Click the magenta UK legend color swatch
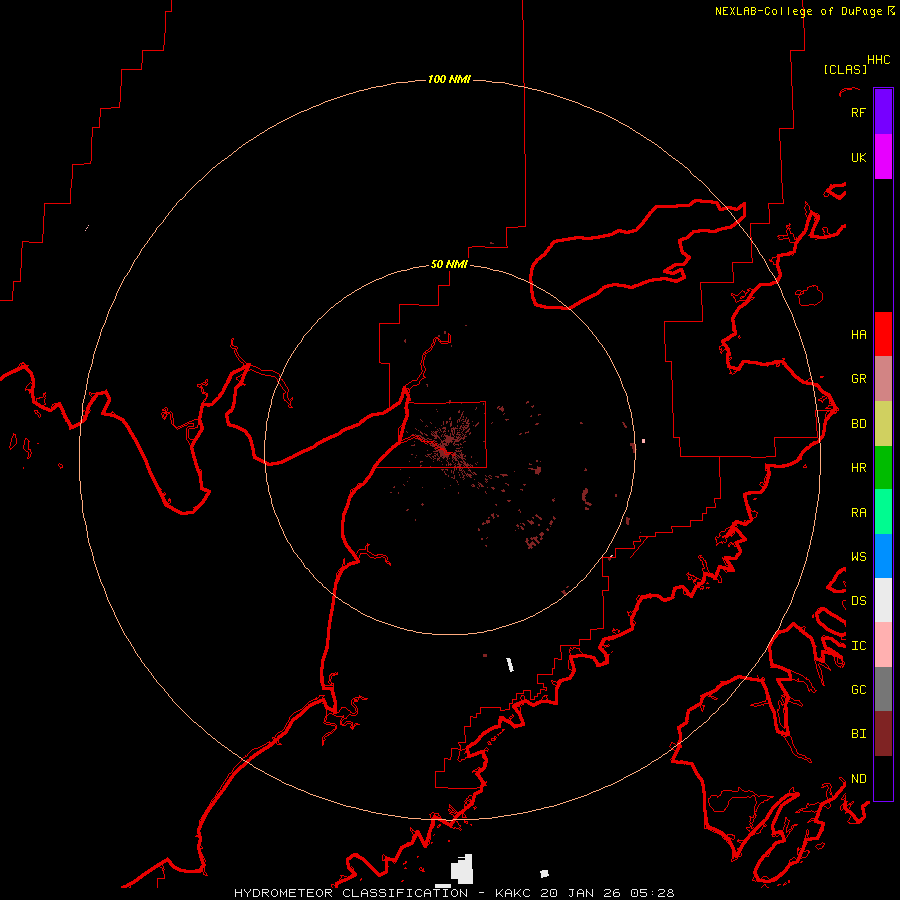This screenshot has width=900, height=900. point(883,157)
